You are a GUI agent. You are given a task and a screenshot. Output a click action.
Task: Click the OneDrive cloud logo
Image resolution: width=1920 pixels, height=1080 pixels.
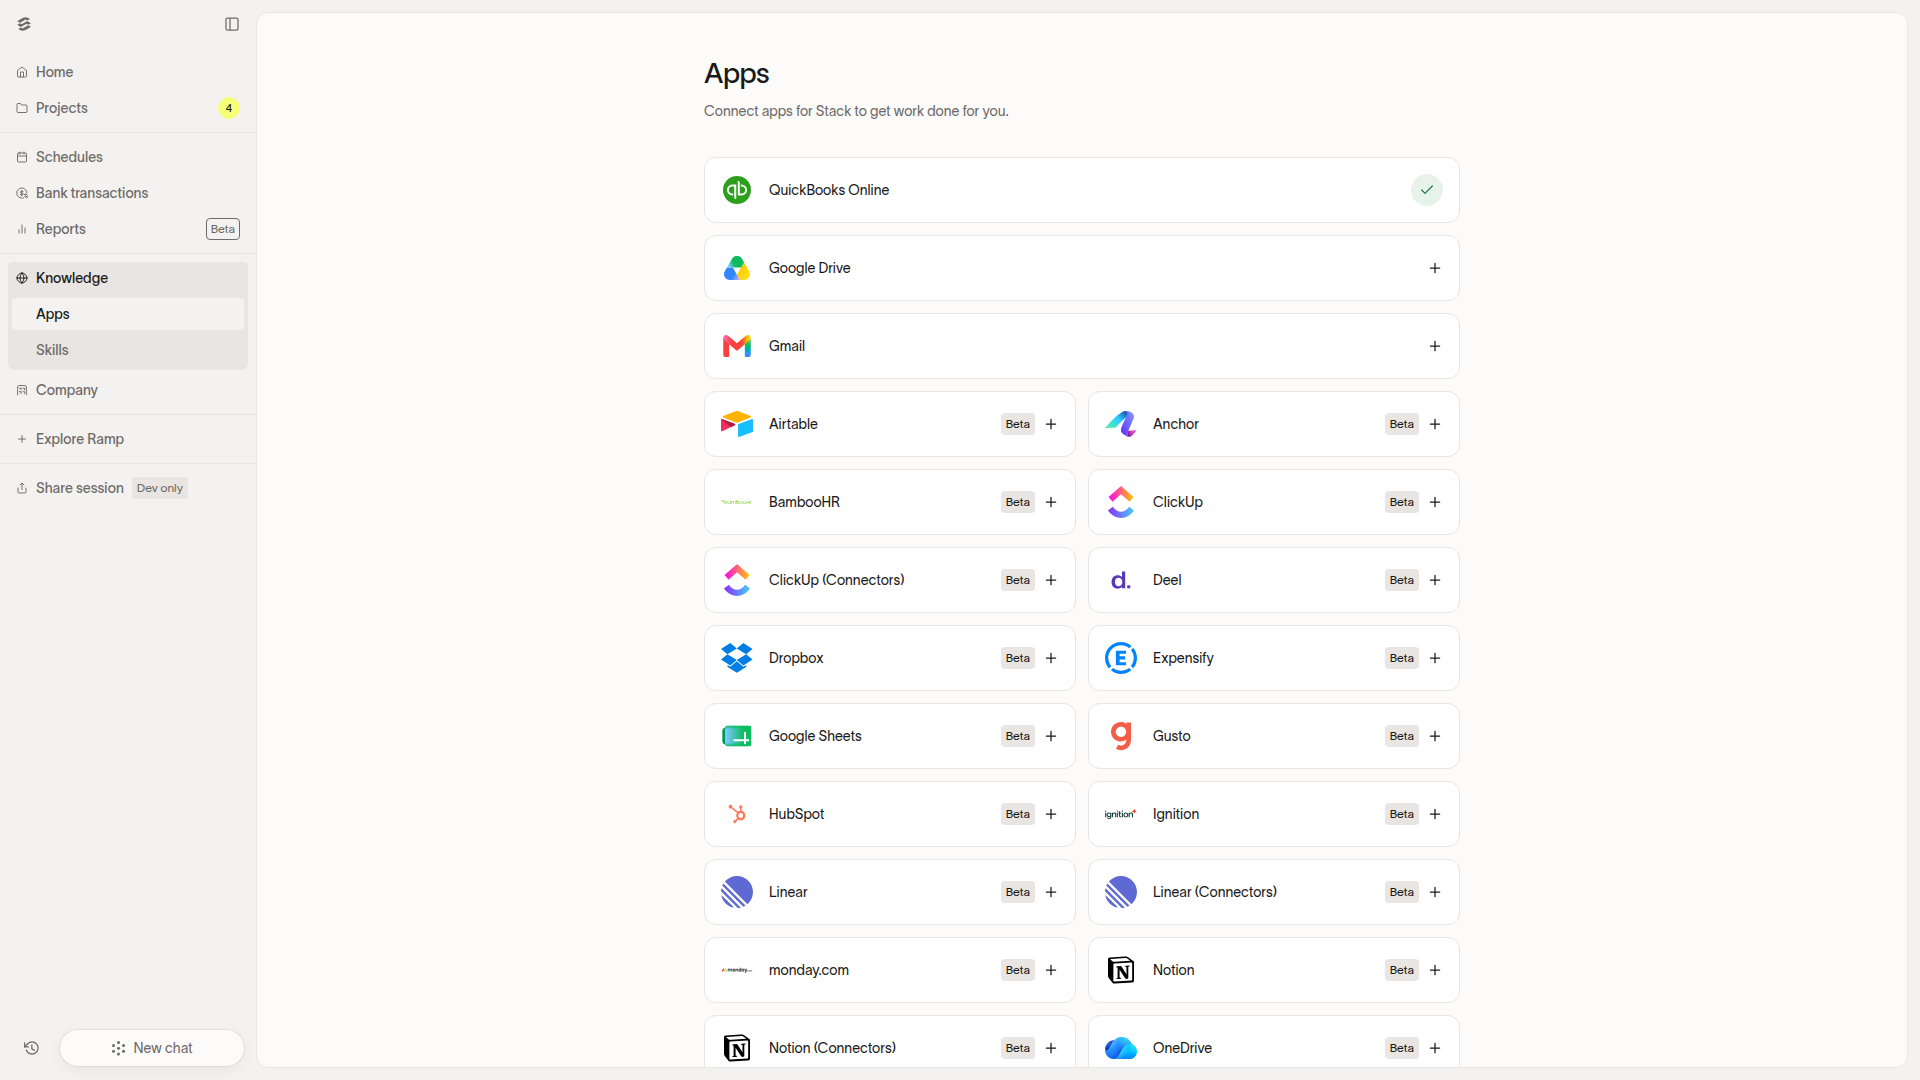pos(1121,1048)
